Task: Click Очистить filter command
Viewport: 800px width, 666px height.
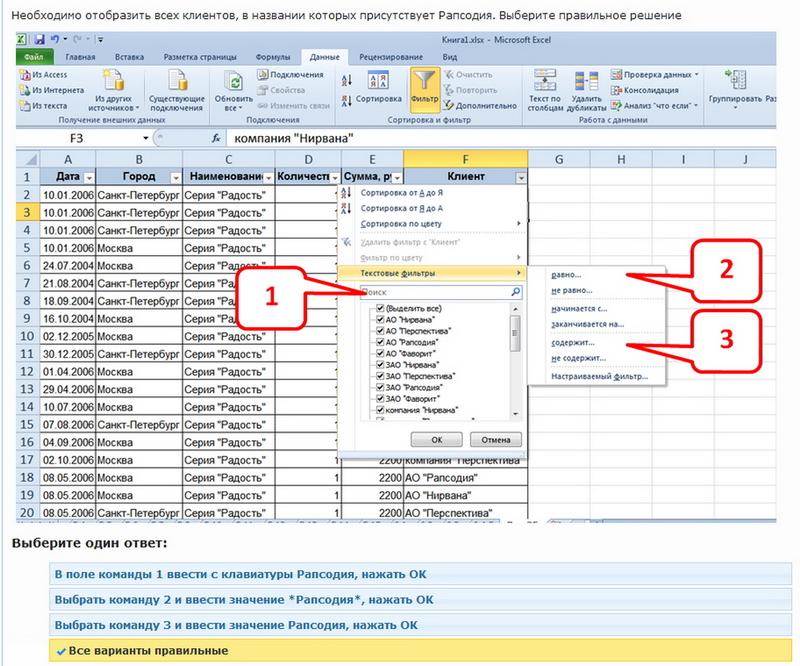Action: [468, 75]
